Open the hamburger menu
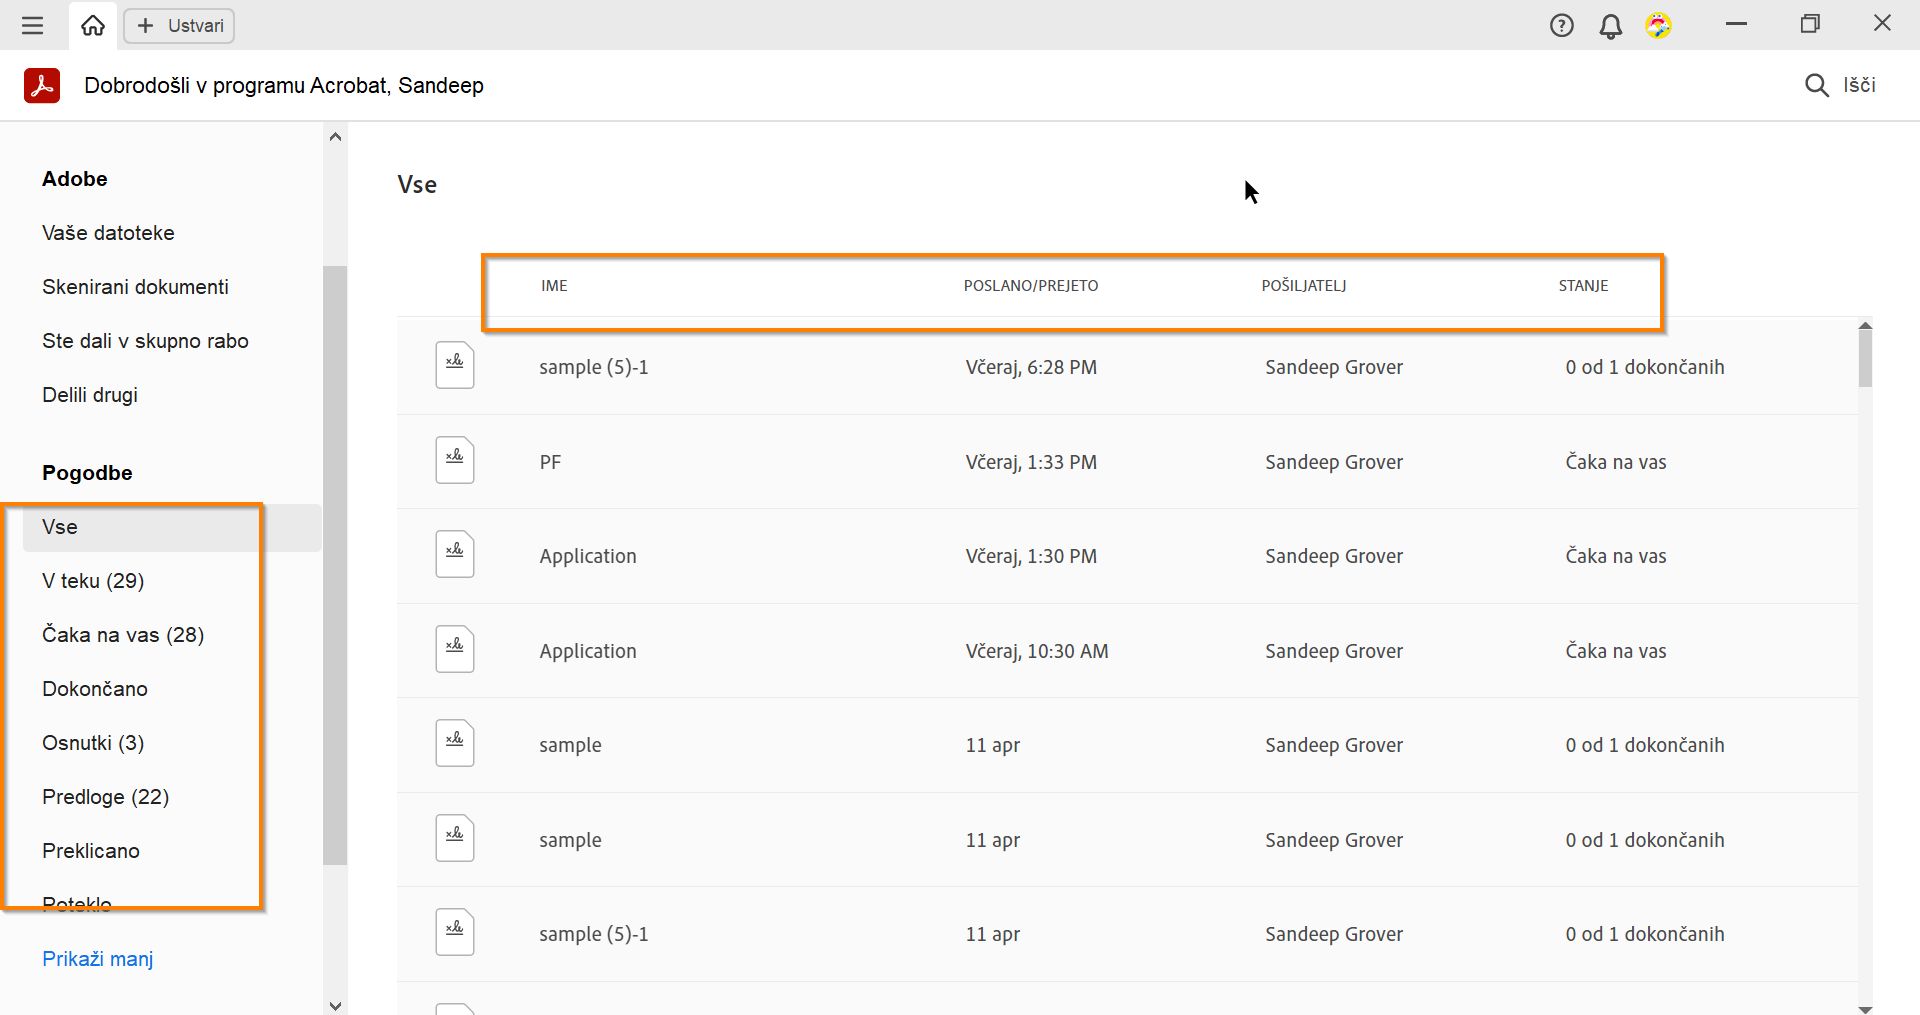The image size is (1920, 1015). point(32,26)
